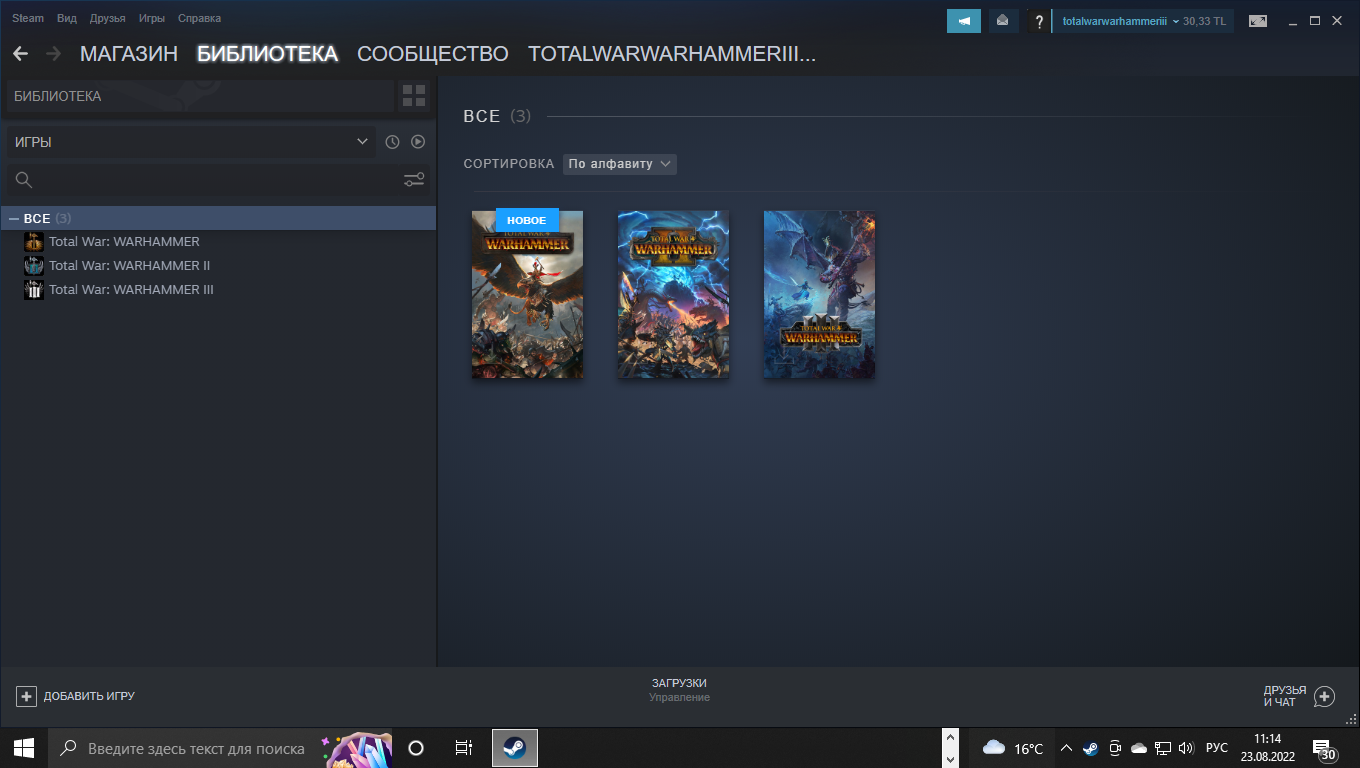Screen dimensions: 1360x768
Task: Click the taskbar clock showing 11:14
Action: (1266, 748)
